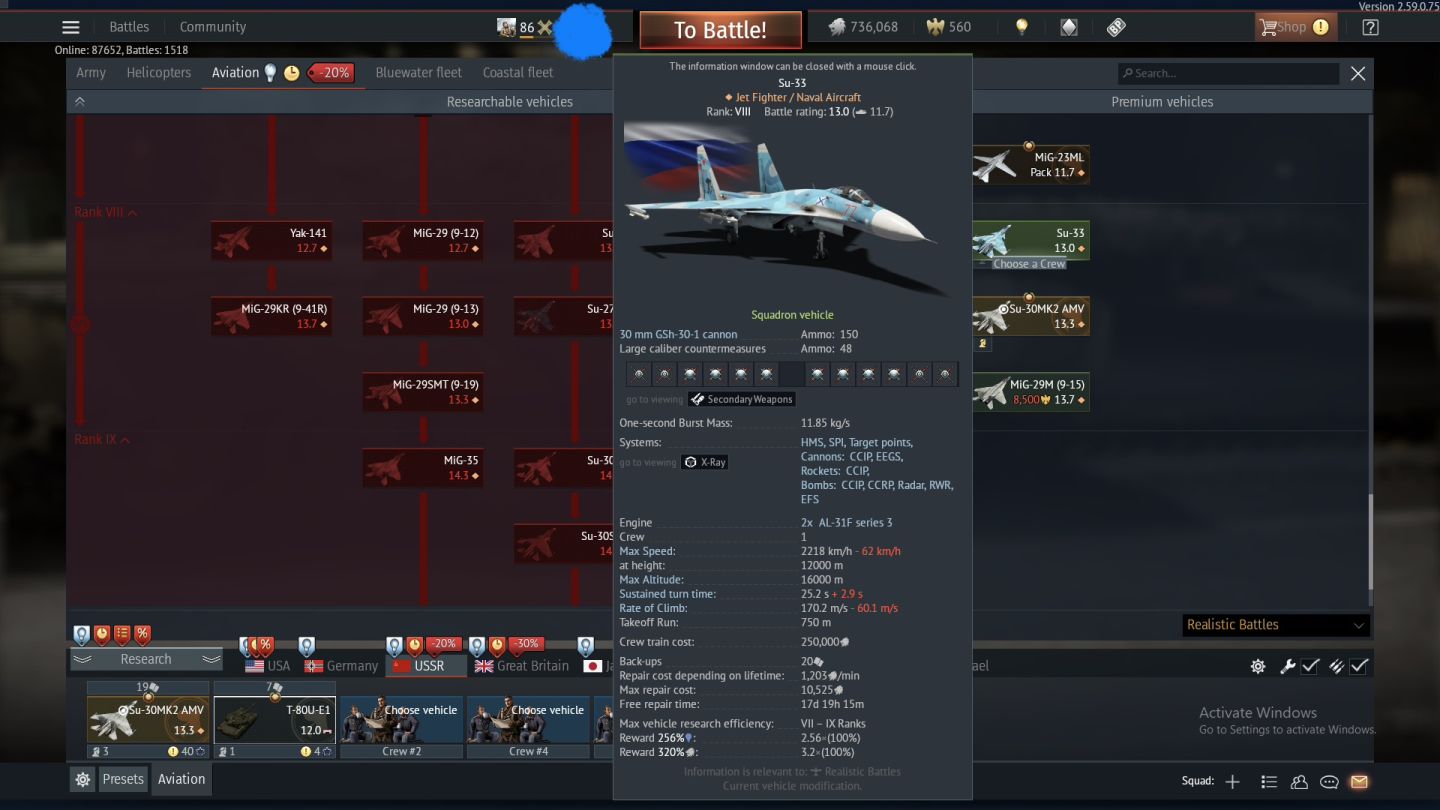This screenshot has width=1440, height=810.
Task: Add a squad member with plus icon
Action: (x=1232, y=781)
